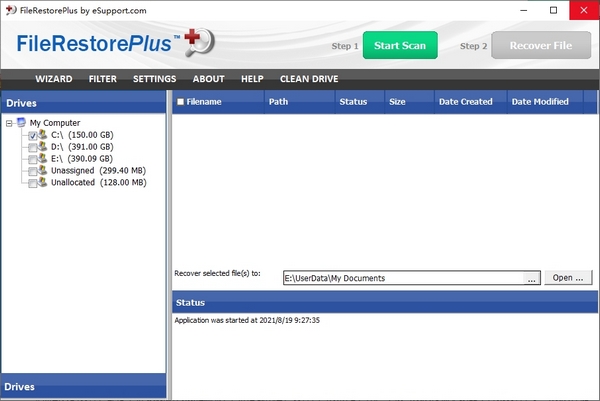Sort by the Path column header
Screen dimensions: 600x401
click(300, 102)
